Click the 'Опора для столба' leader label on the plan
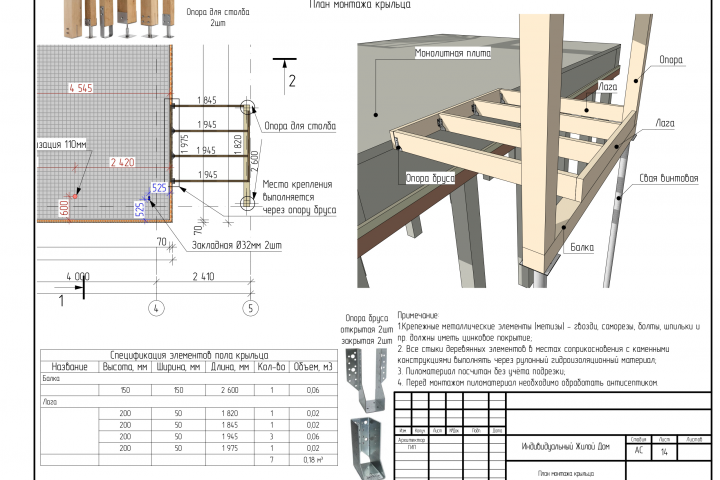720x480 pixels. point(300,126)
